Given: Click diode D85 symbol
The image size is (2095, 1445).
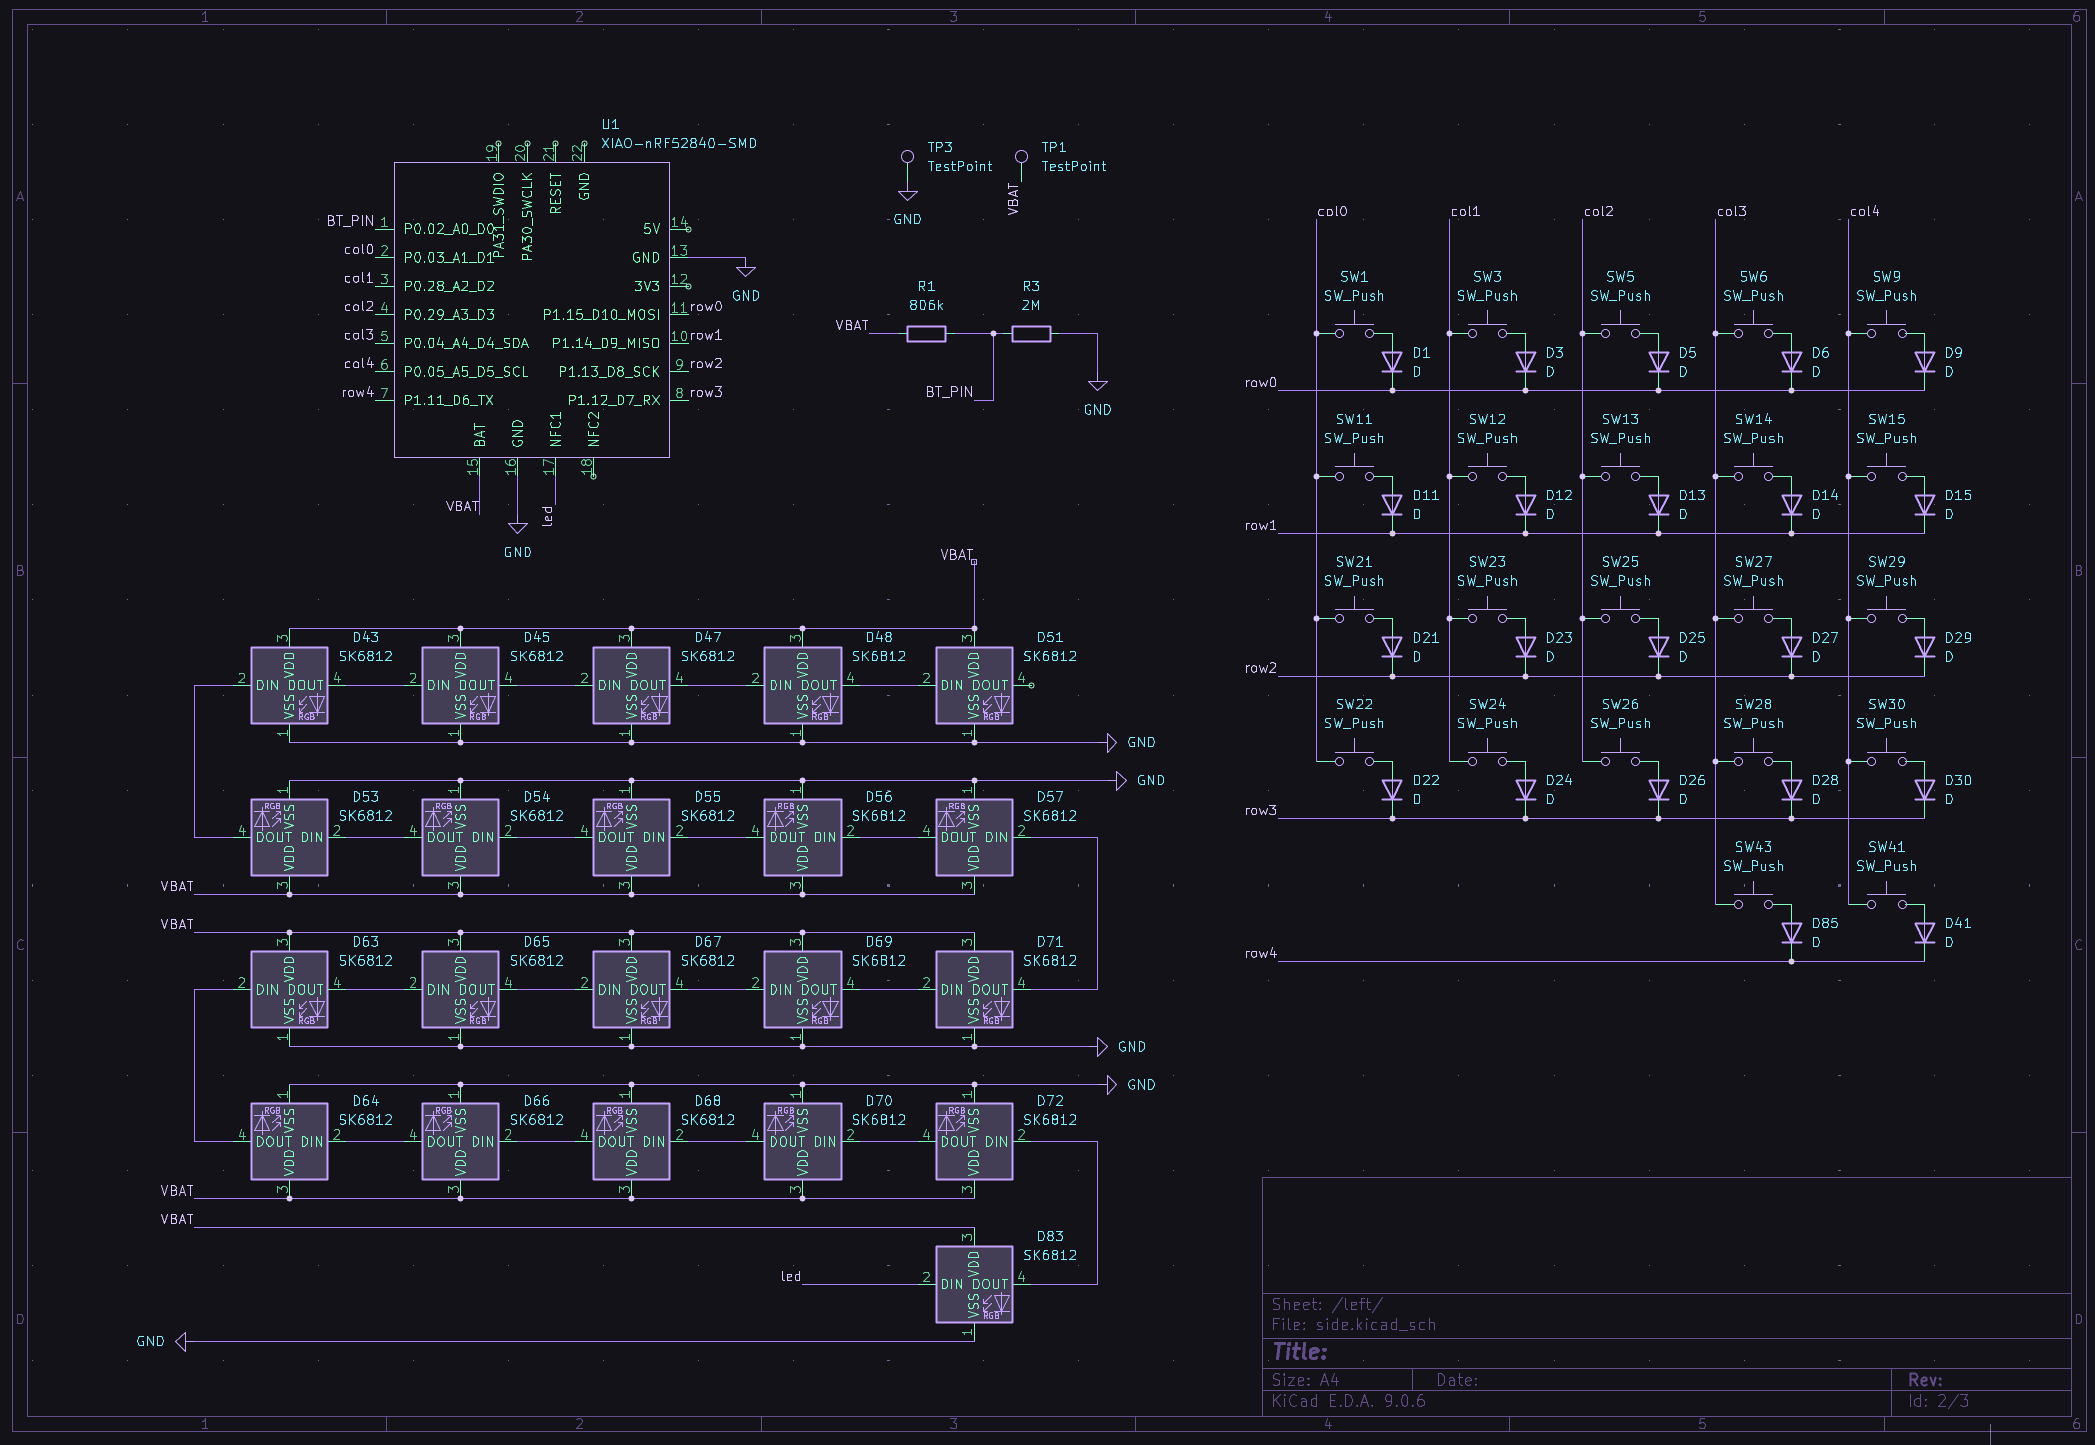Looking at the screenshot, I should (1791, 933).
